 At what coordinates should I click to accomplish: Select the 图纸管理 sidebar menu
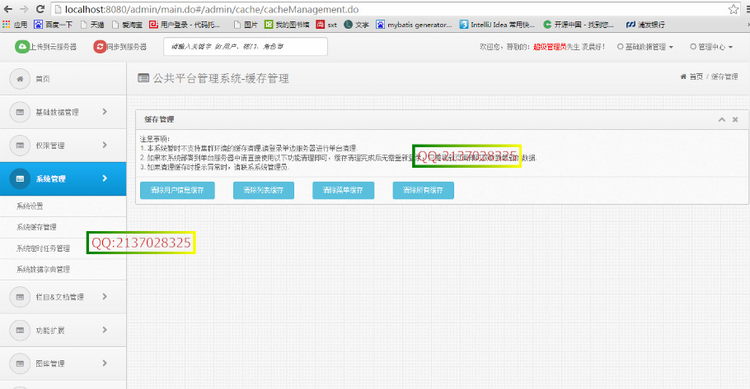(63, 364)
